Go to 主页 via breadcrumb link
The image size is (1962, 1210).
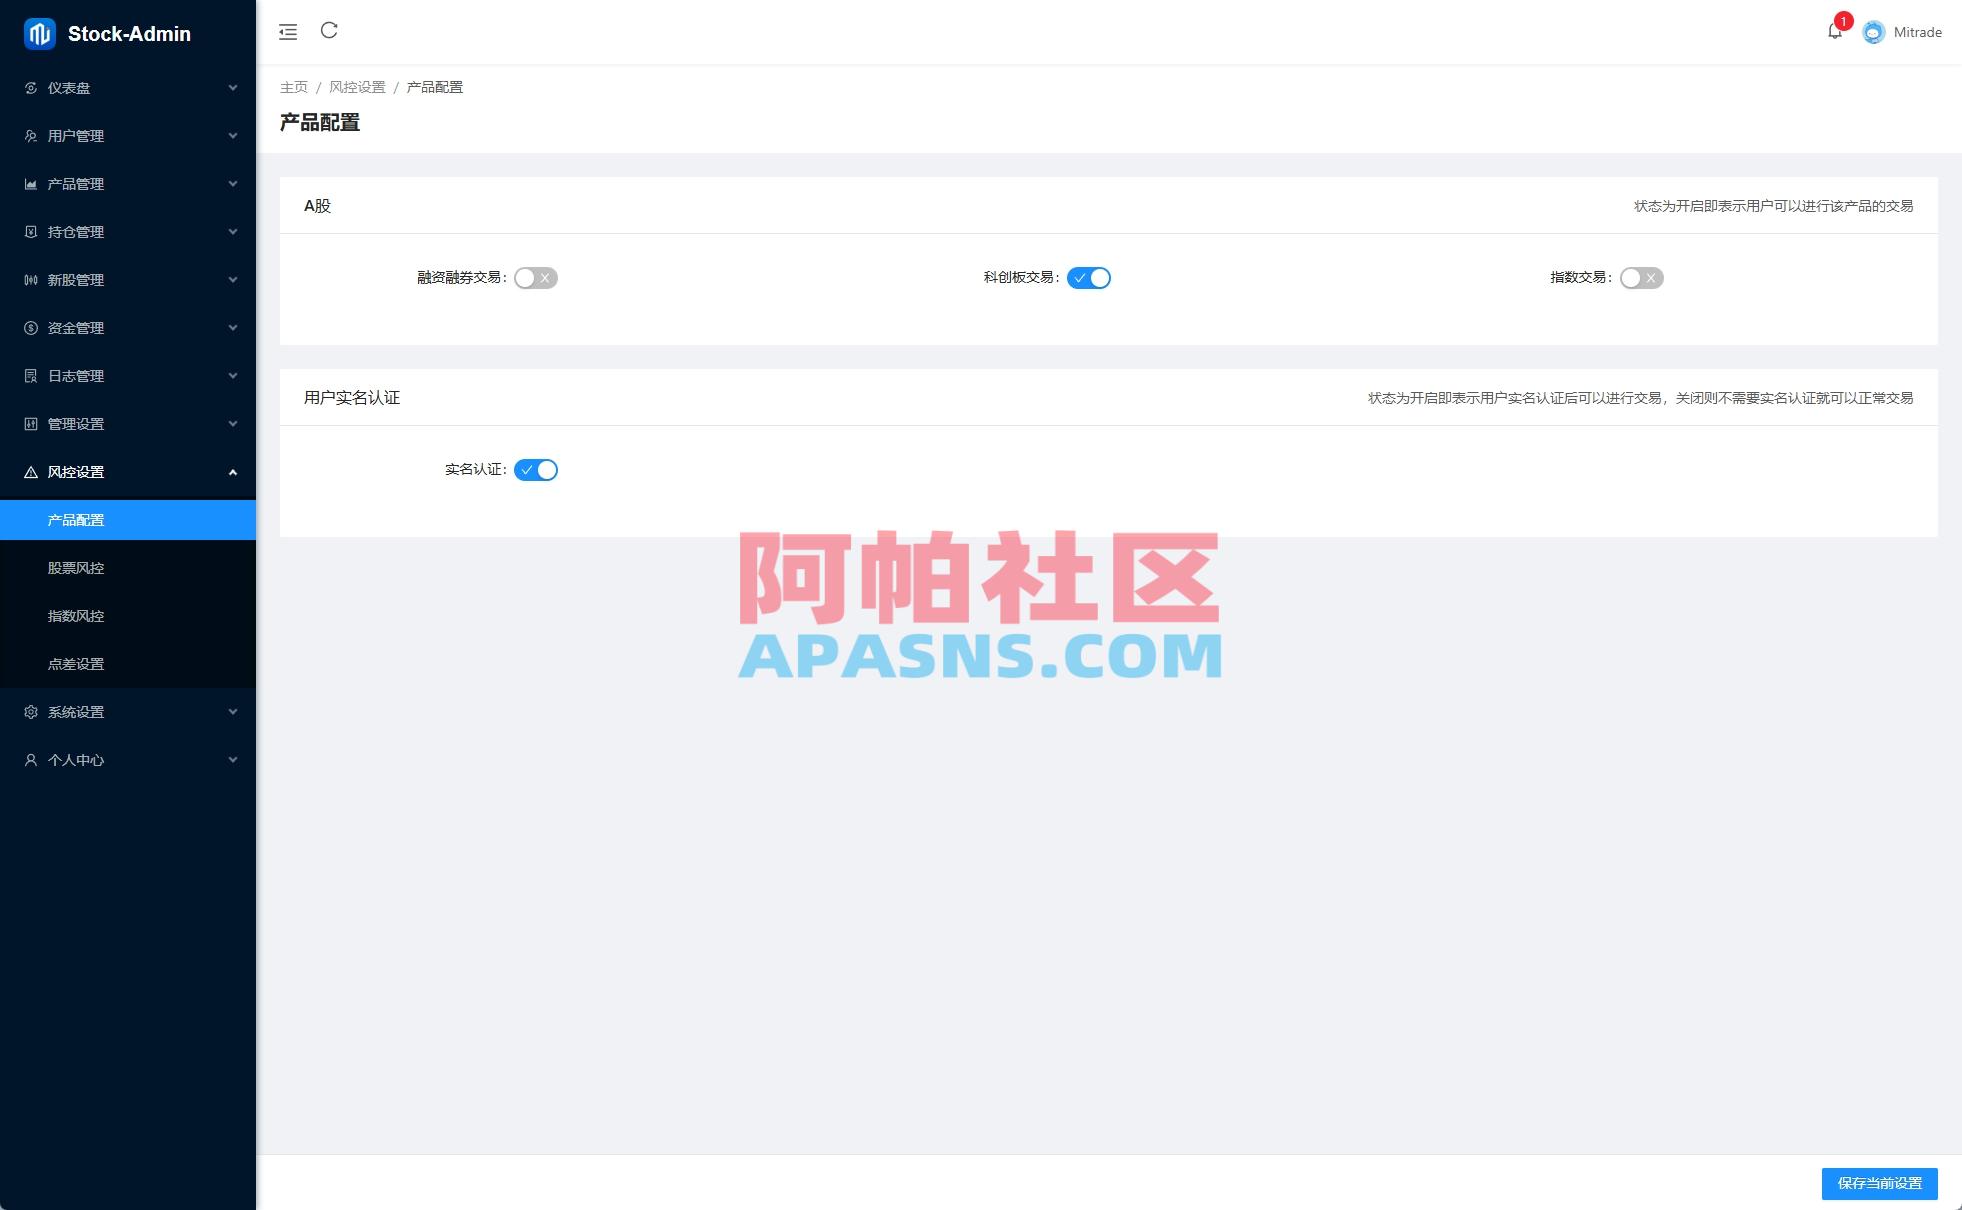293,87
